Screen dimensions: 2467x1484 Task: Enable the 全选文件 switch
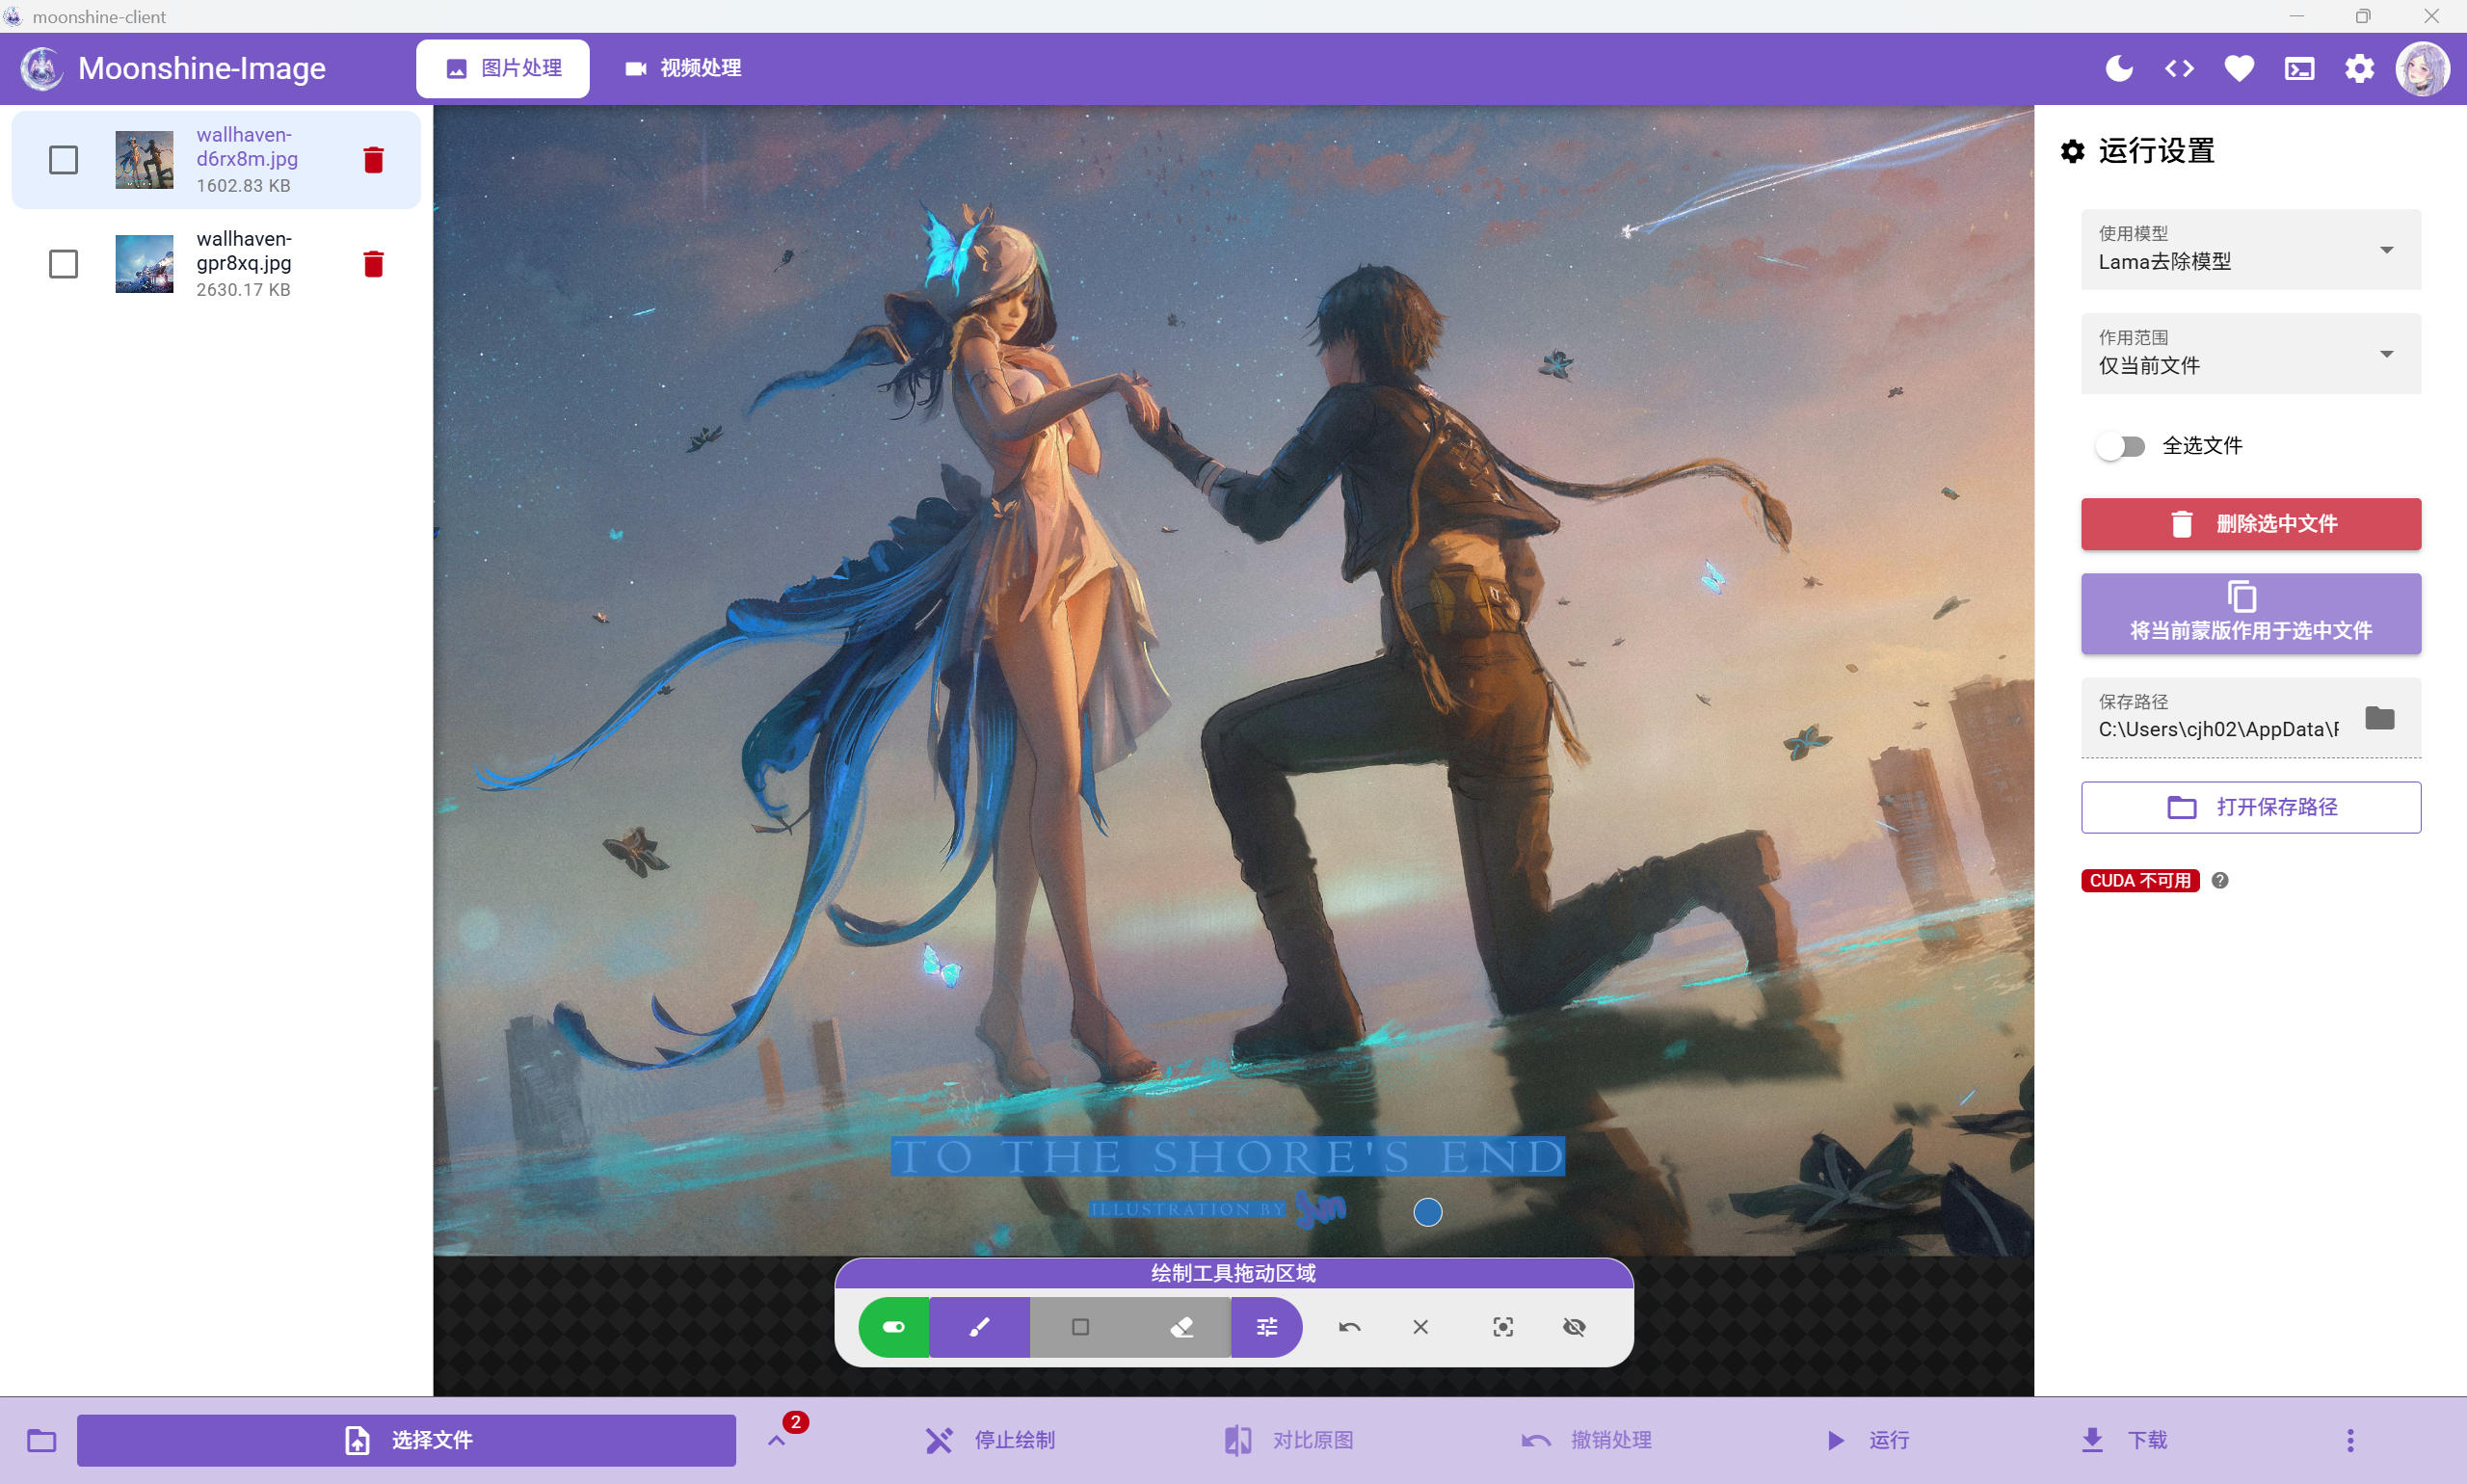[2120, 446]
